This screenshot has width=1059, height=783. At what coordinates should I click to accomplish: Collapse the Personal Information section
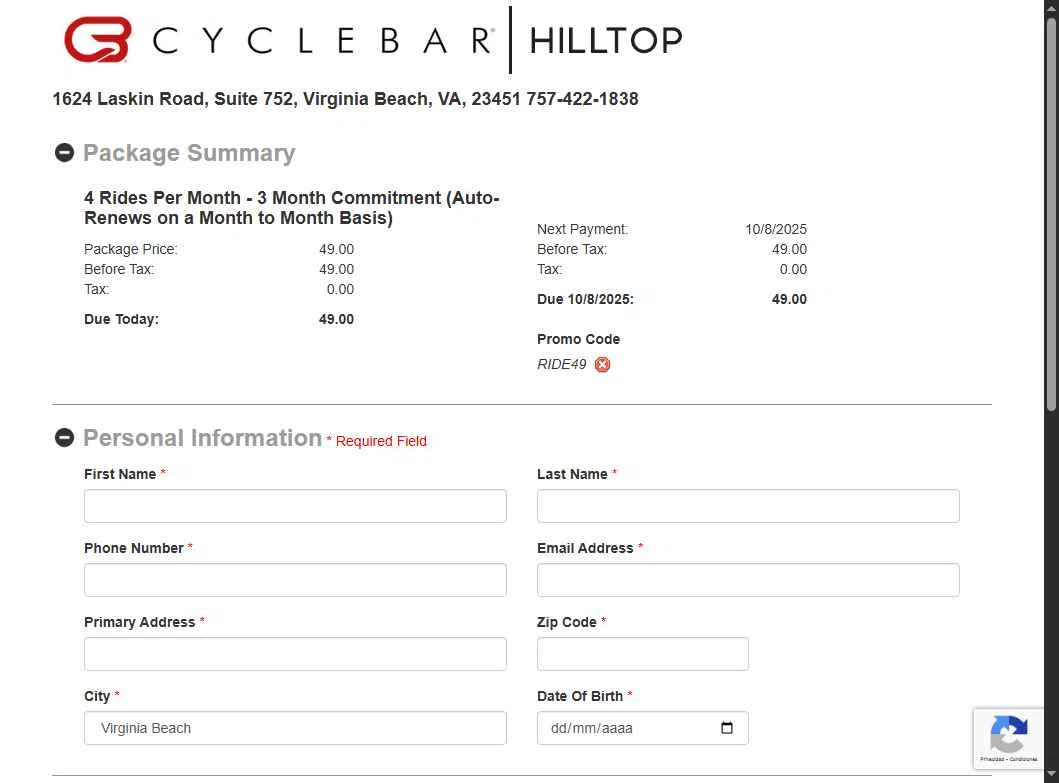point(64,438)
